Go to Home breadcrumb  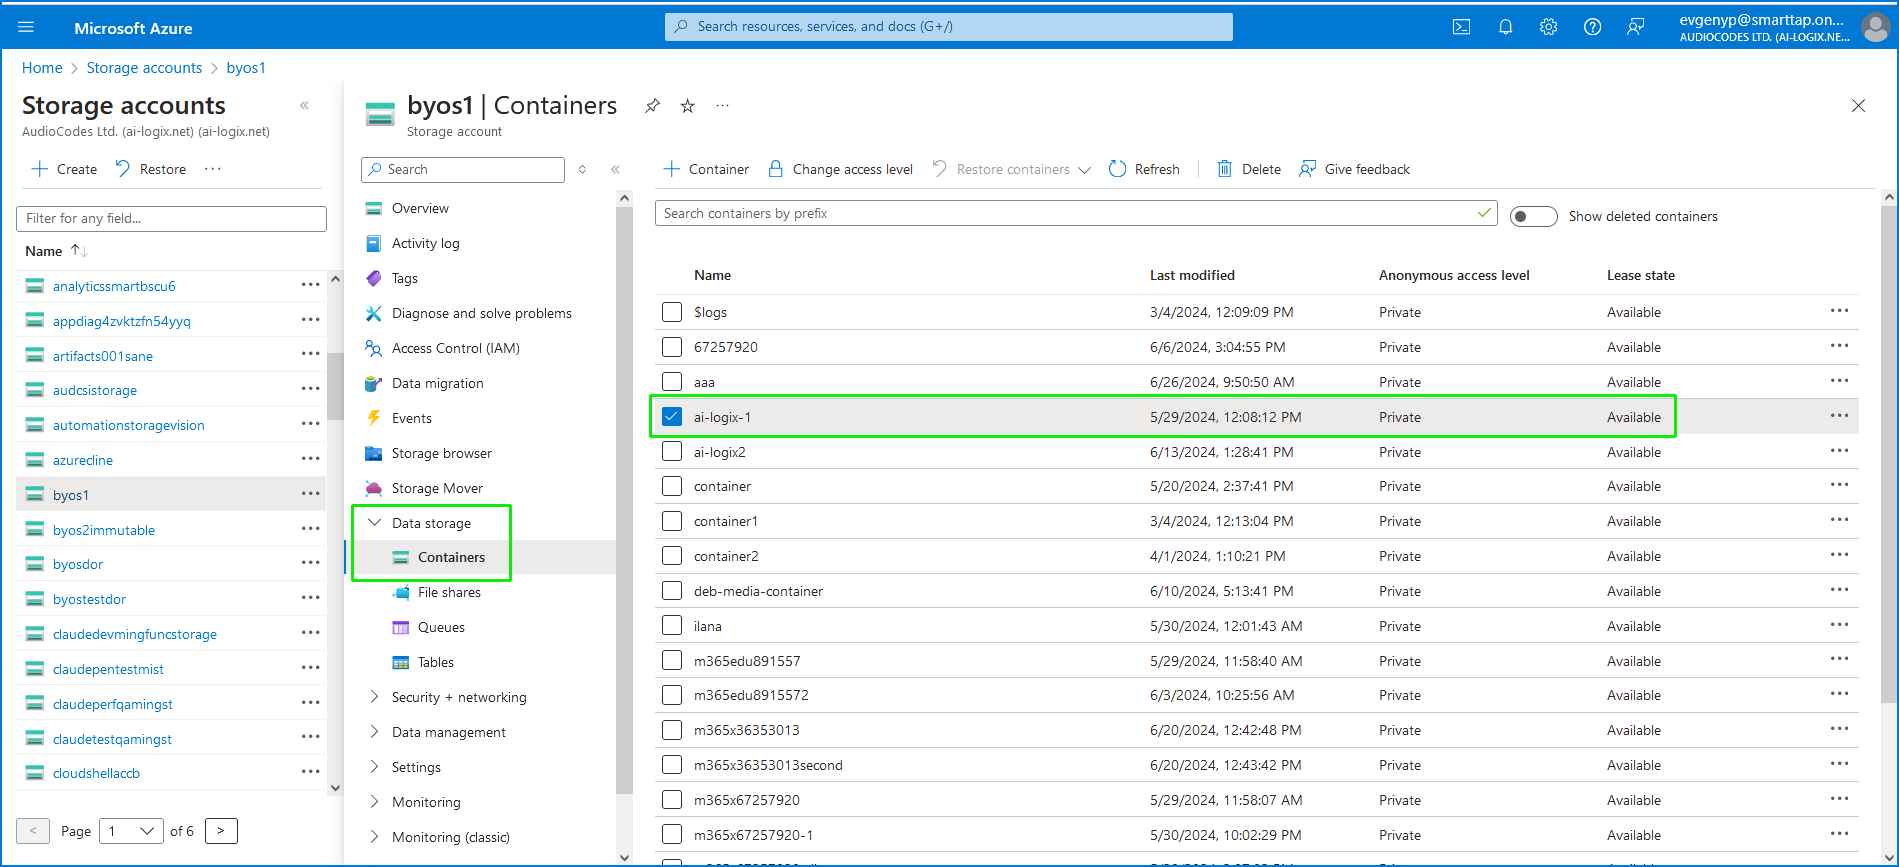click(x=42, y=68)
